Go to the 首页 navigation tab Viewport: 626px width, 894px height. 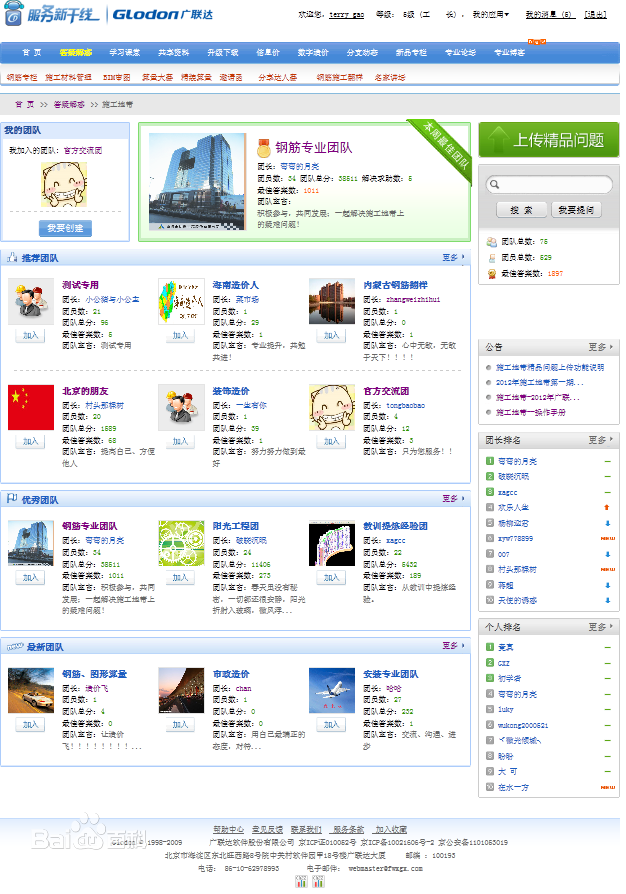point(32,52)
